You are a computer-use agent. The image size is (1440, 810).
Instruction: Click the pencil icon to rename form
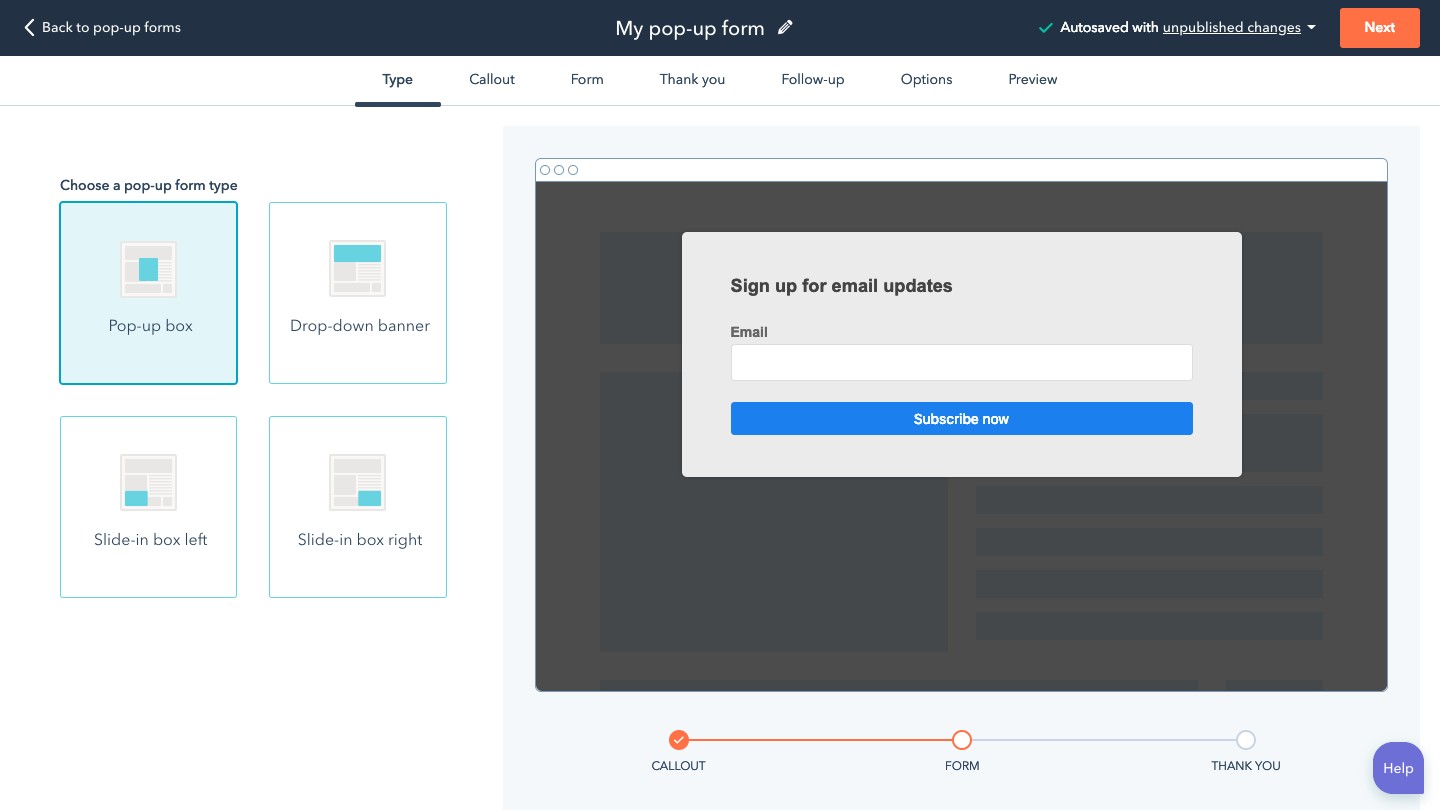[785, 28]
